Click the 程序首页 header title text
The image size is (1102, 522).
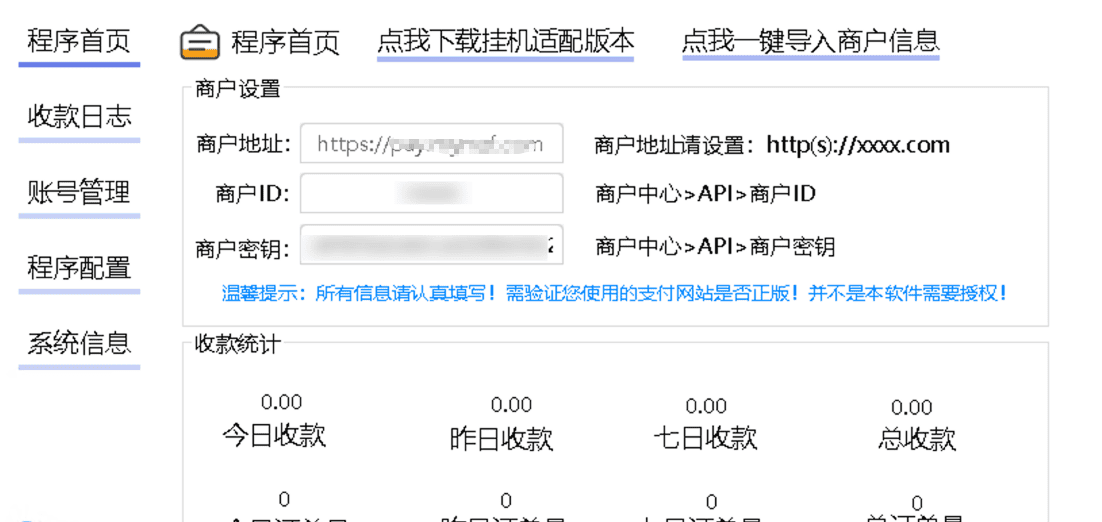[x=285, y=42]
